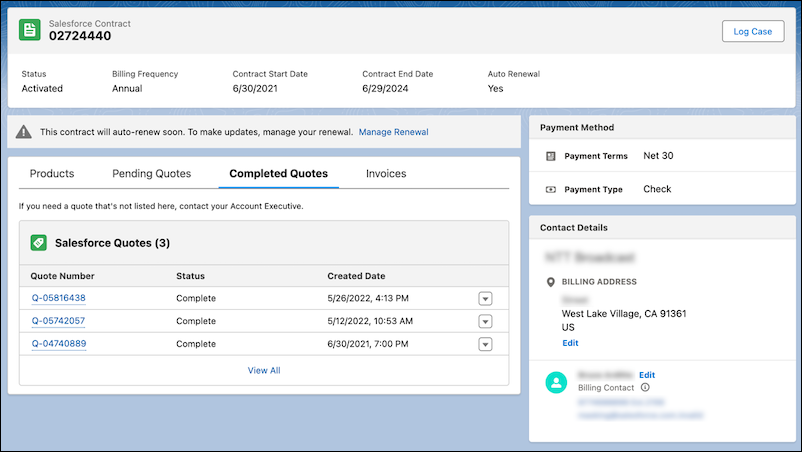802x452 pixels.
Task: Open row menu for quote Q-05742057
Action: 485,322
